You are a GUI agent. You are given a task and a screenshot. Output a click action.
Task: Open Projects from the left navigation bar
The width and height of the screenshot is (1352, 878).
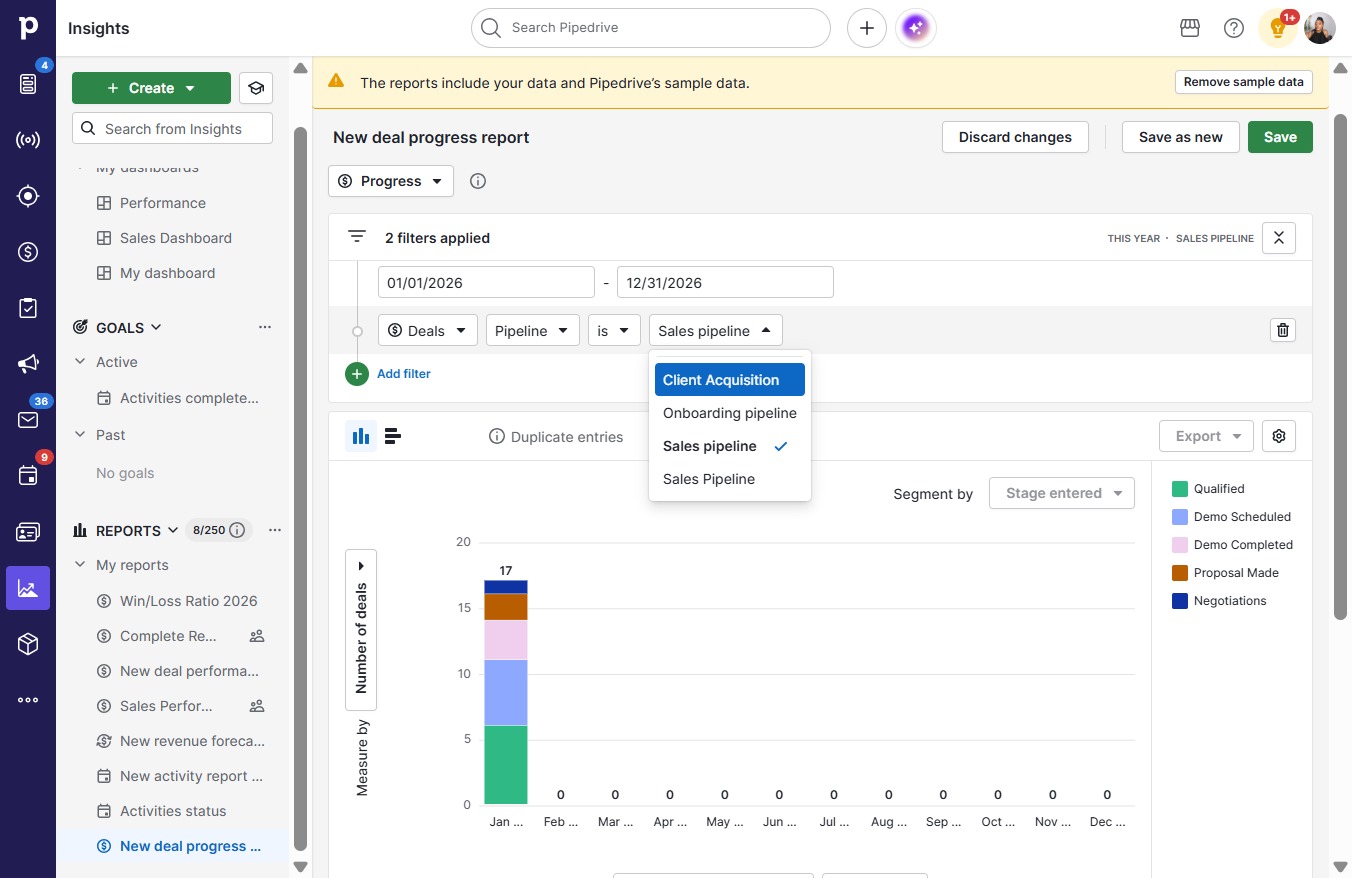(x=28, y=308)
